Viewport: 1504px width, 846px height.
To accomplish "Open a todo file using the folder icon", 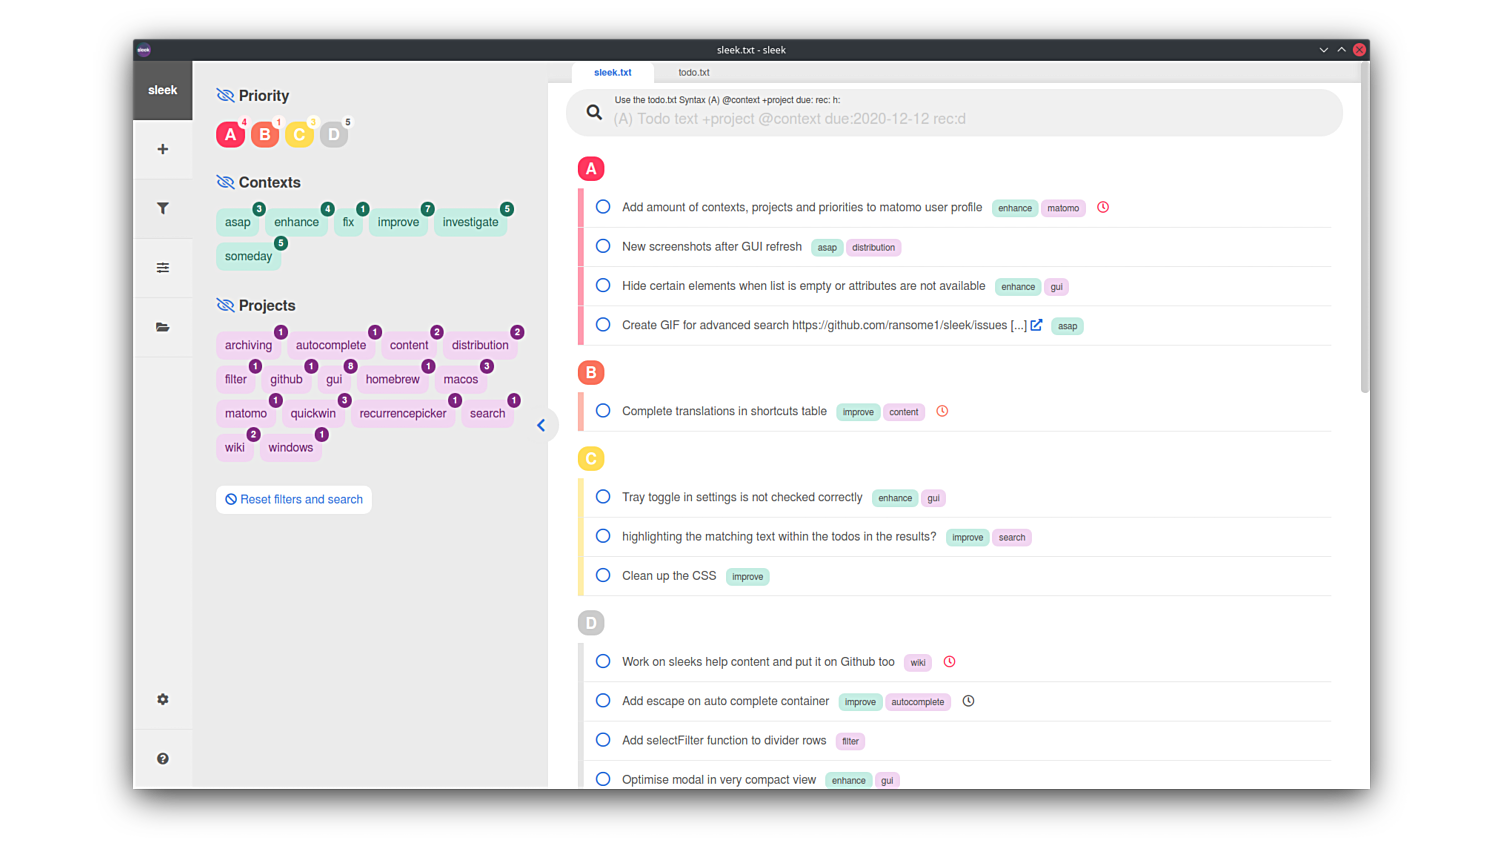I will 162,327.
